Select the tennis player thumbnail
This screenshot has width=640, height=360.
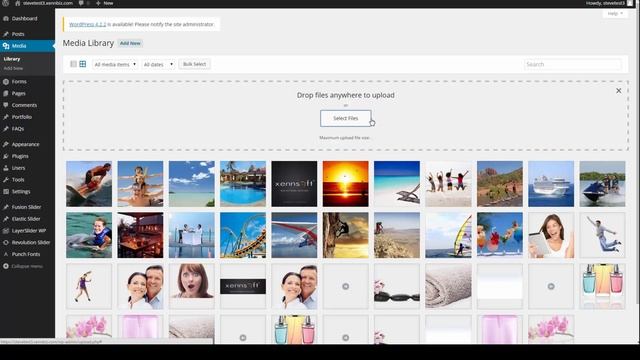(x=89, y=286)
